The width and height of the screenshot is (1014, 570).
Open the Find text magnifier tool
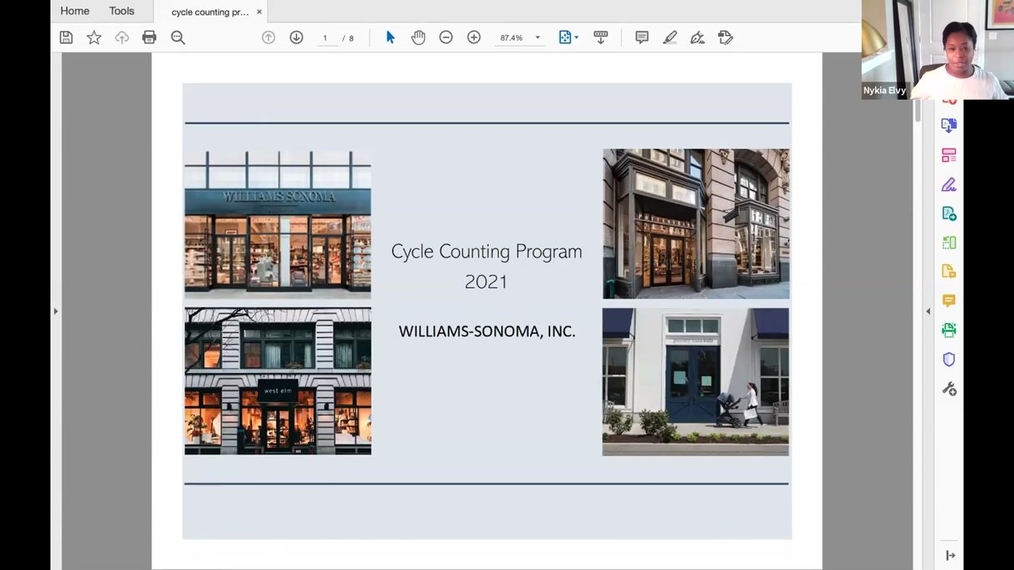tap(178, 38)
